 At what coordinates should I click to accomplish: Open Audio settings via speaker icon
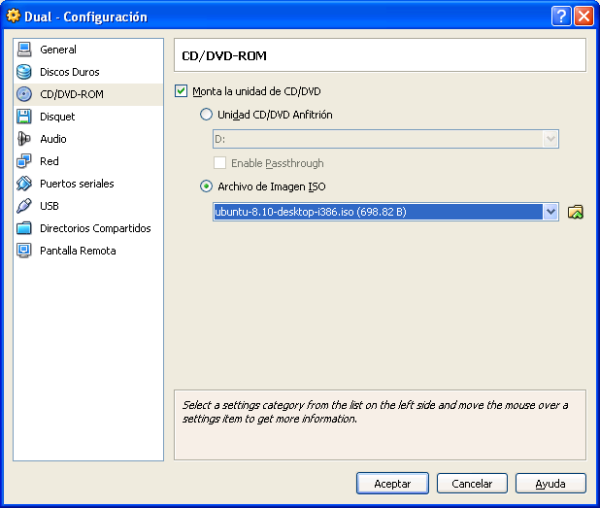[x=24, y=139]
